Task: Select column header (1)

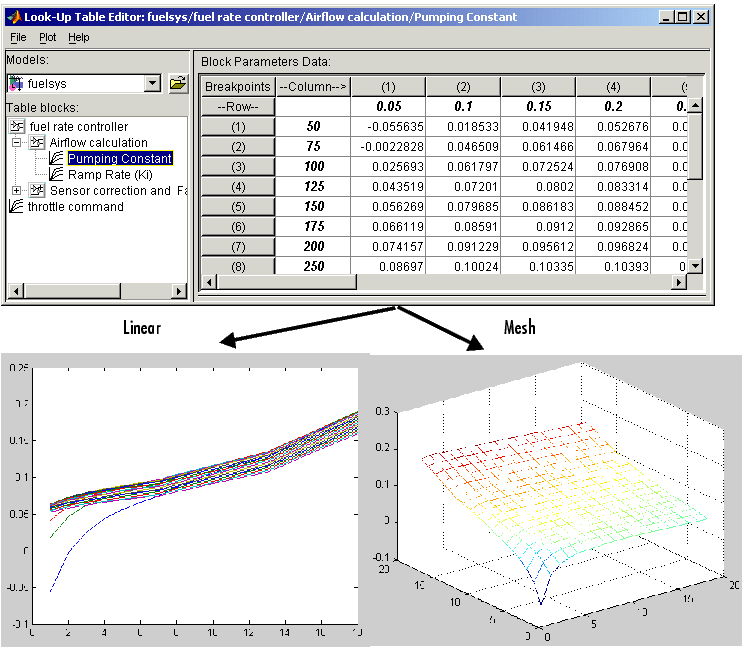Action: [x=388, y=87]
